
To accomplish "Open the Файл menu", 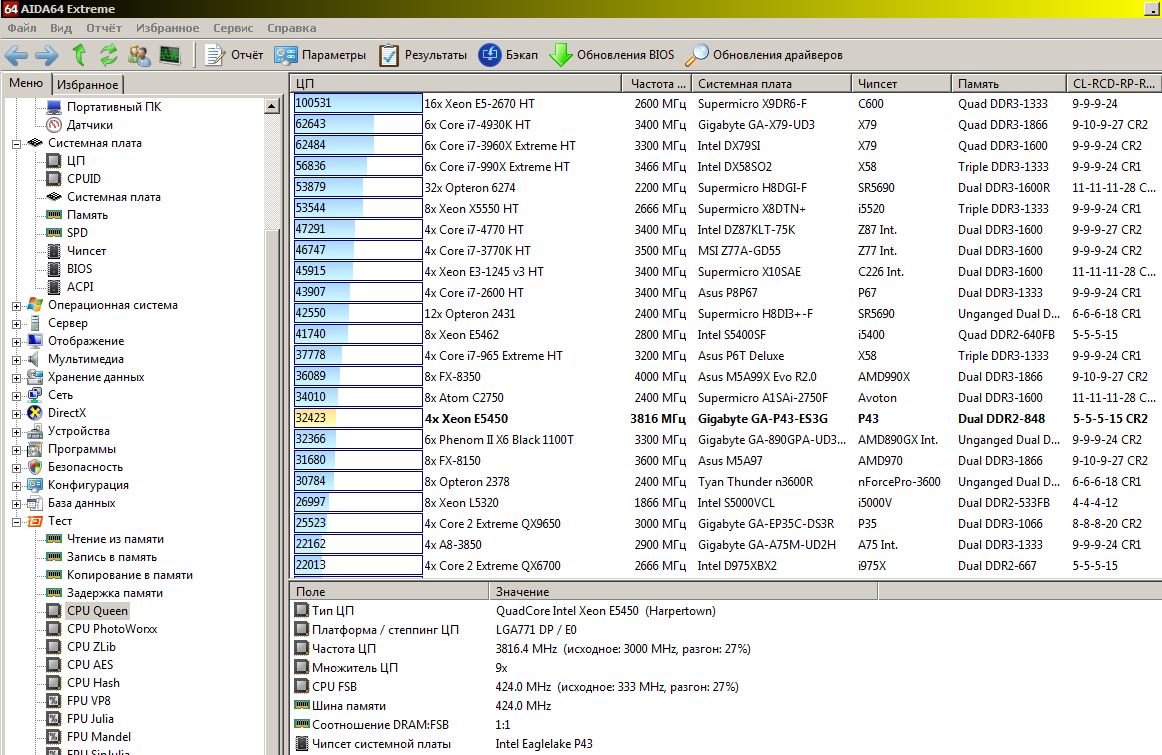I will pyautogui.click(x=21, y=28).
